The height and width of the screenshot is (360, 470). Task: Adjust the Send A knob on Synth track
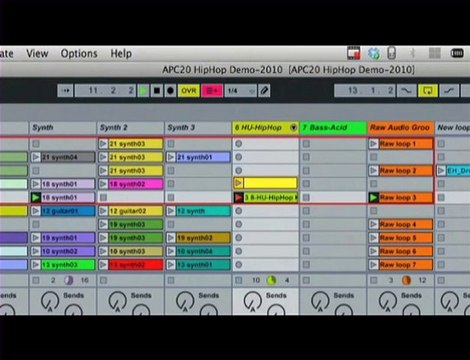pos(50,301)
